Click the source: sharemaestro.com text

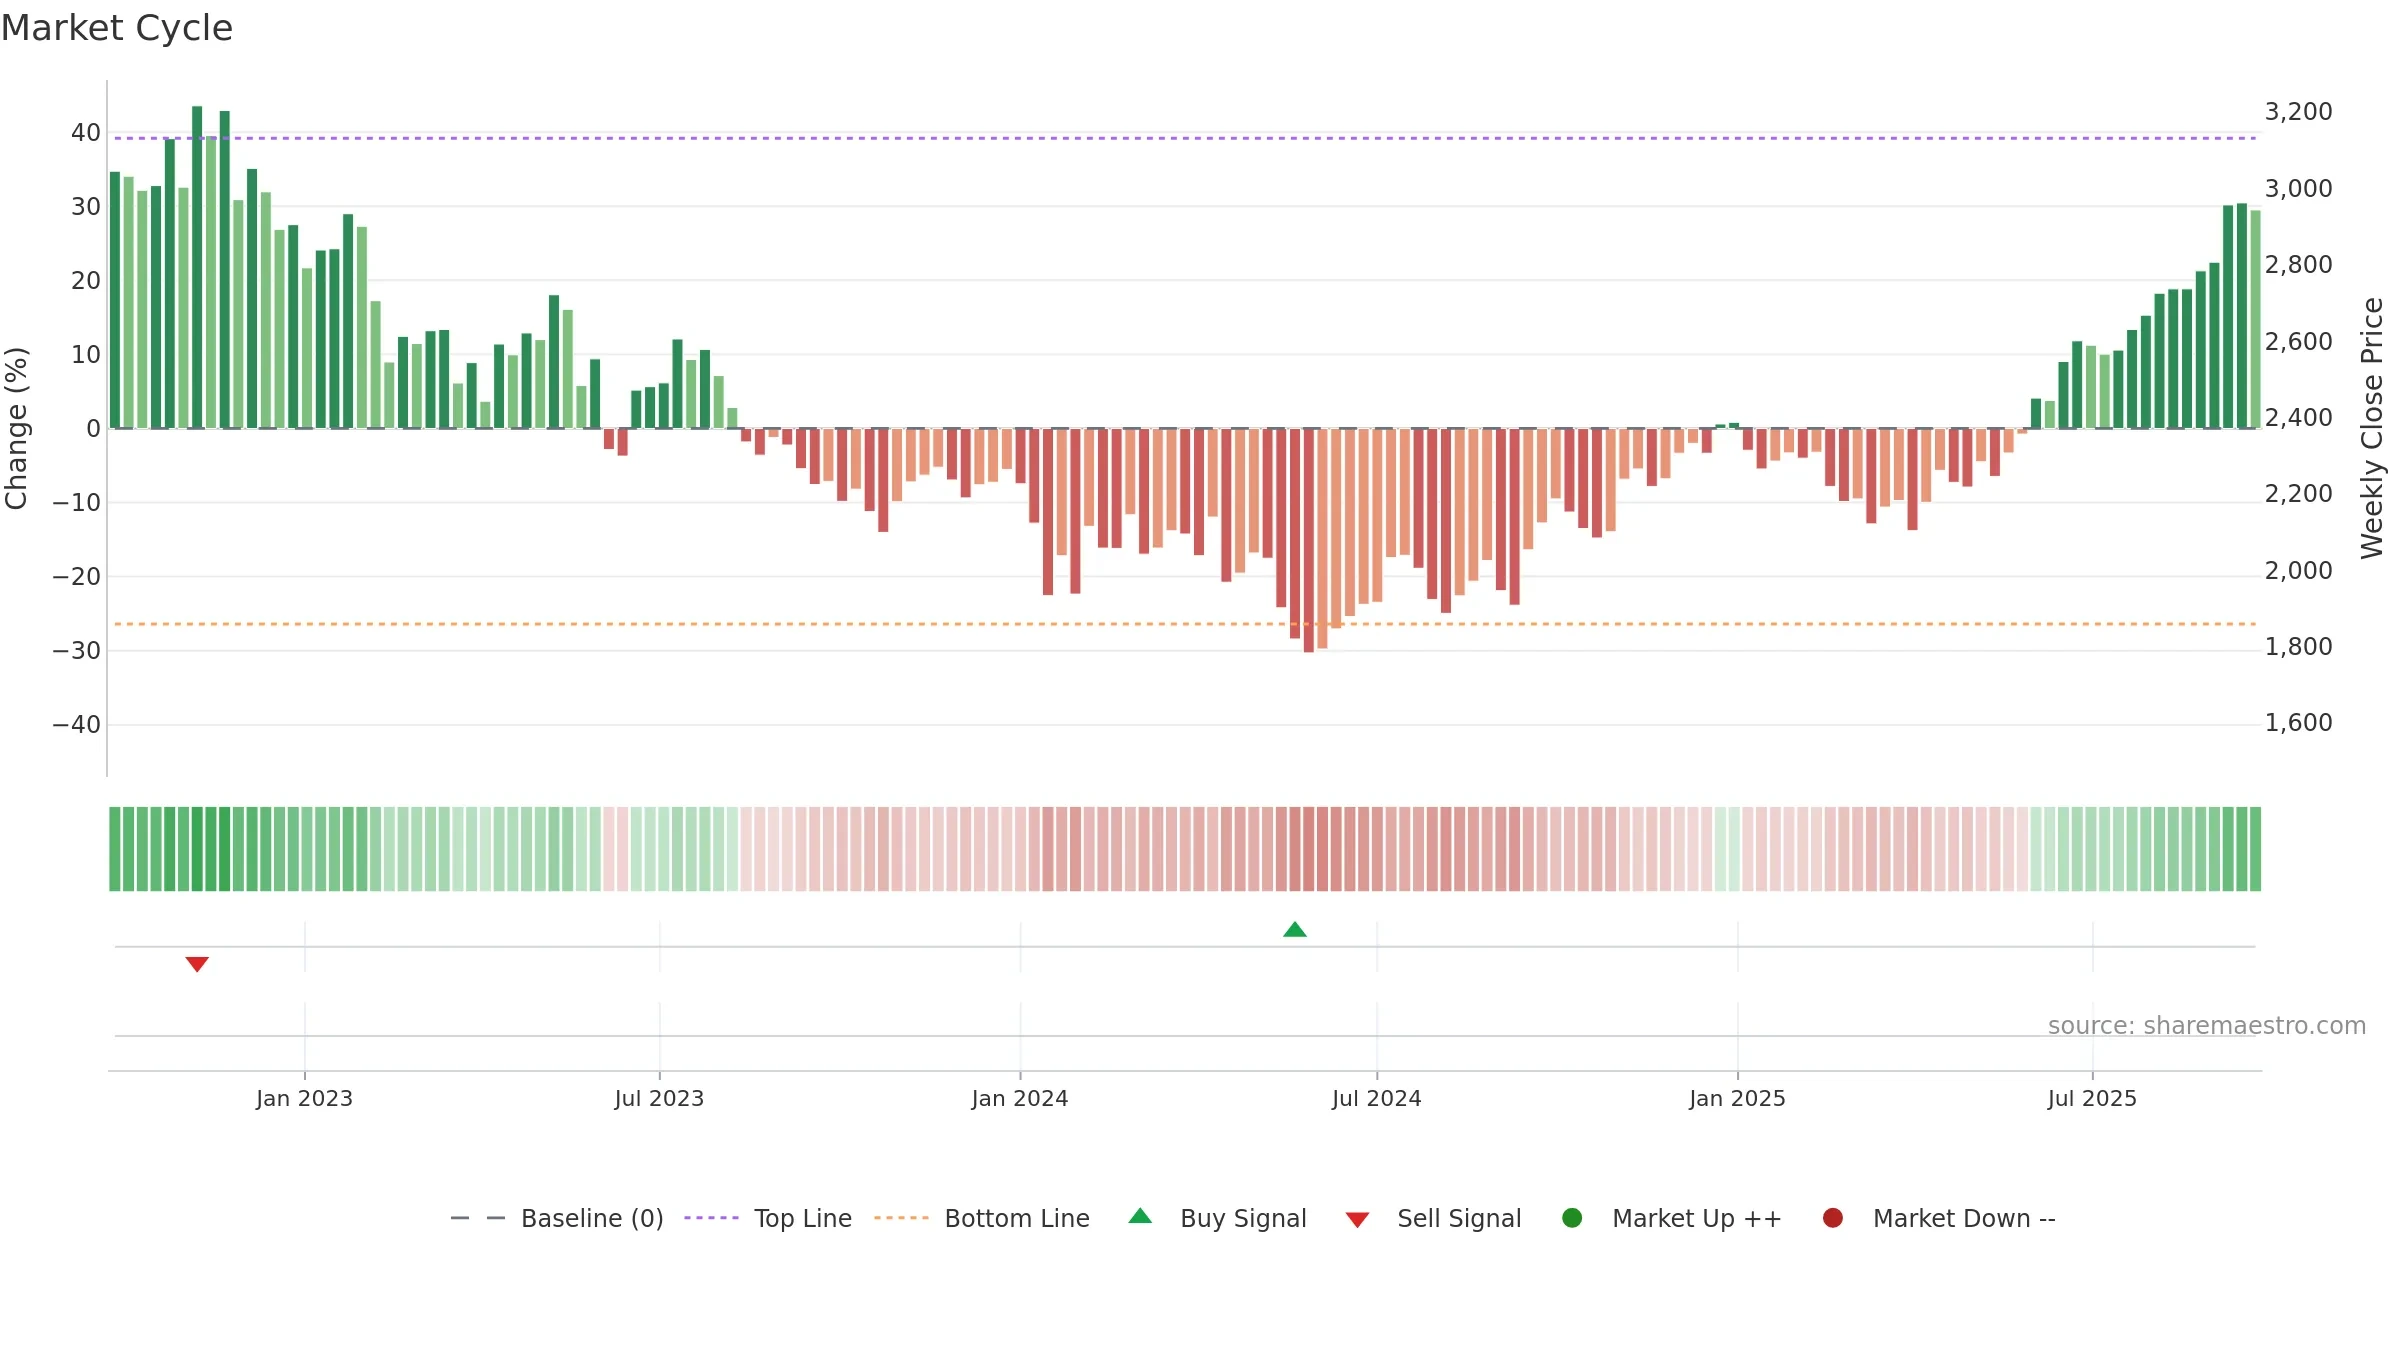click(x=2207, y=1025)
